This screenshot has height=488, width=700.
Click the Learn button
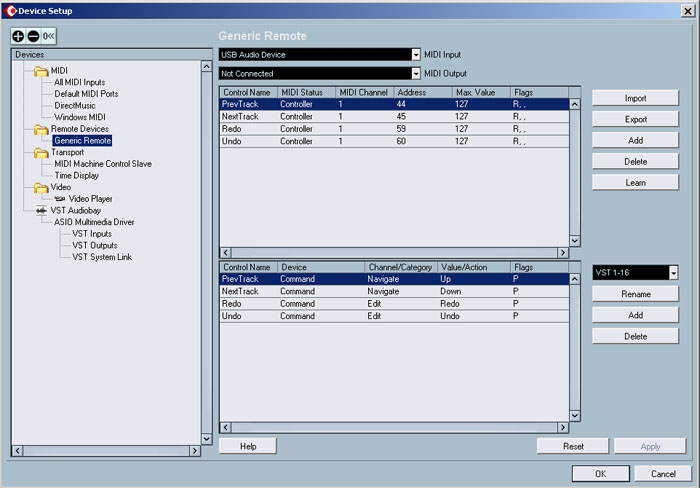[x=635, y=183]
